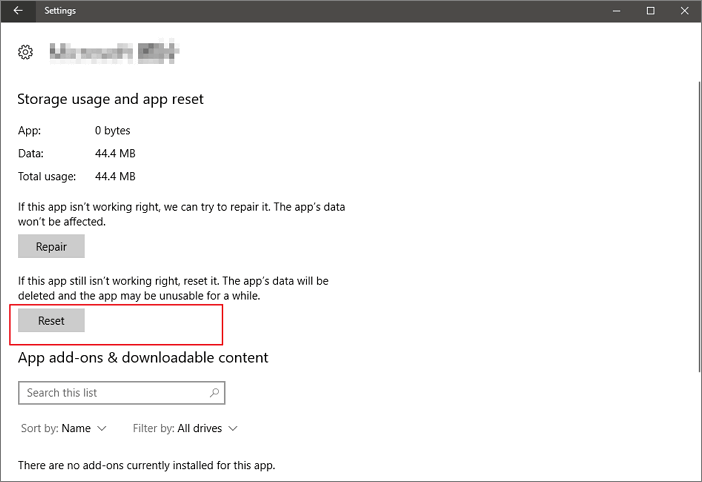Image resolution: width=702 pixels, height=482 pixels.
Task: Click the gear icon beside the app name
Action: tap(26, 52)
